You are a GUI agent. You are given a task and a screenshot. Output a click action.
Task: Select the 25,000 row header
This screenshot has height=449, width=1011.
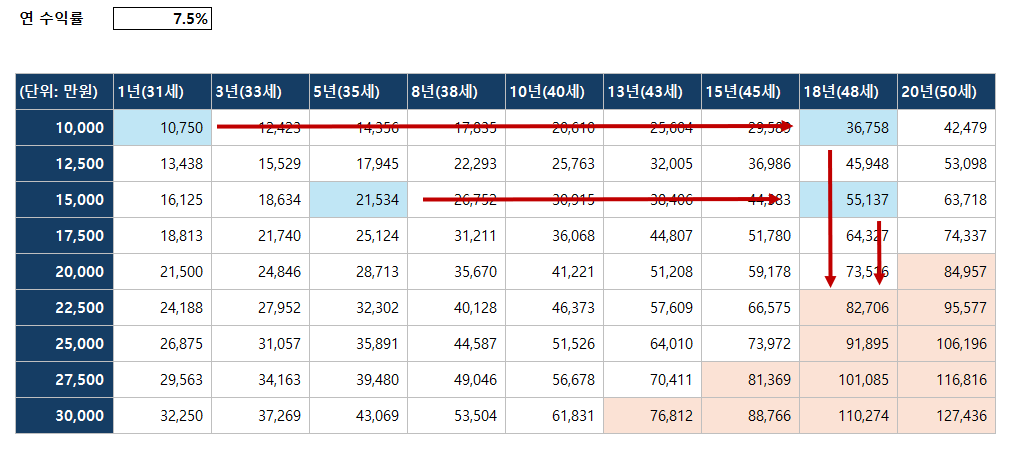(x=64, y=344)
